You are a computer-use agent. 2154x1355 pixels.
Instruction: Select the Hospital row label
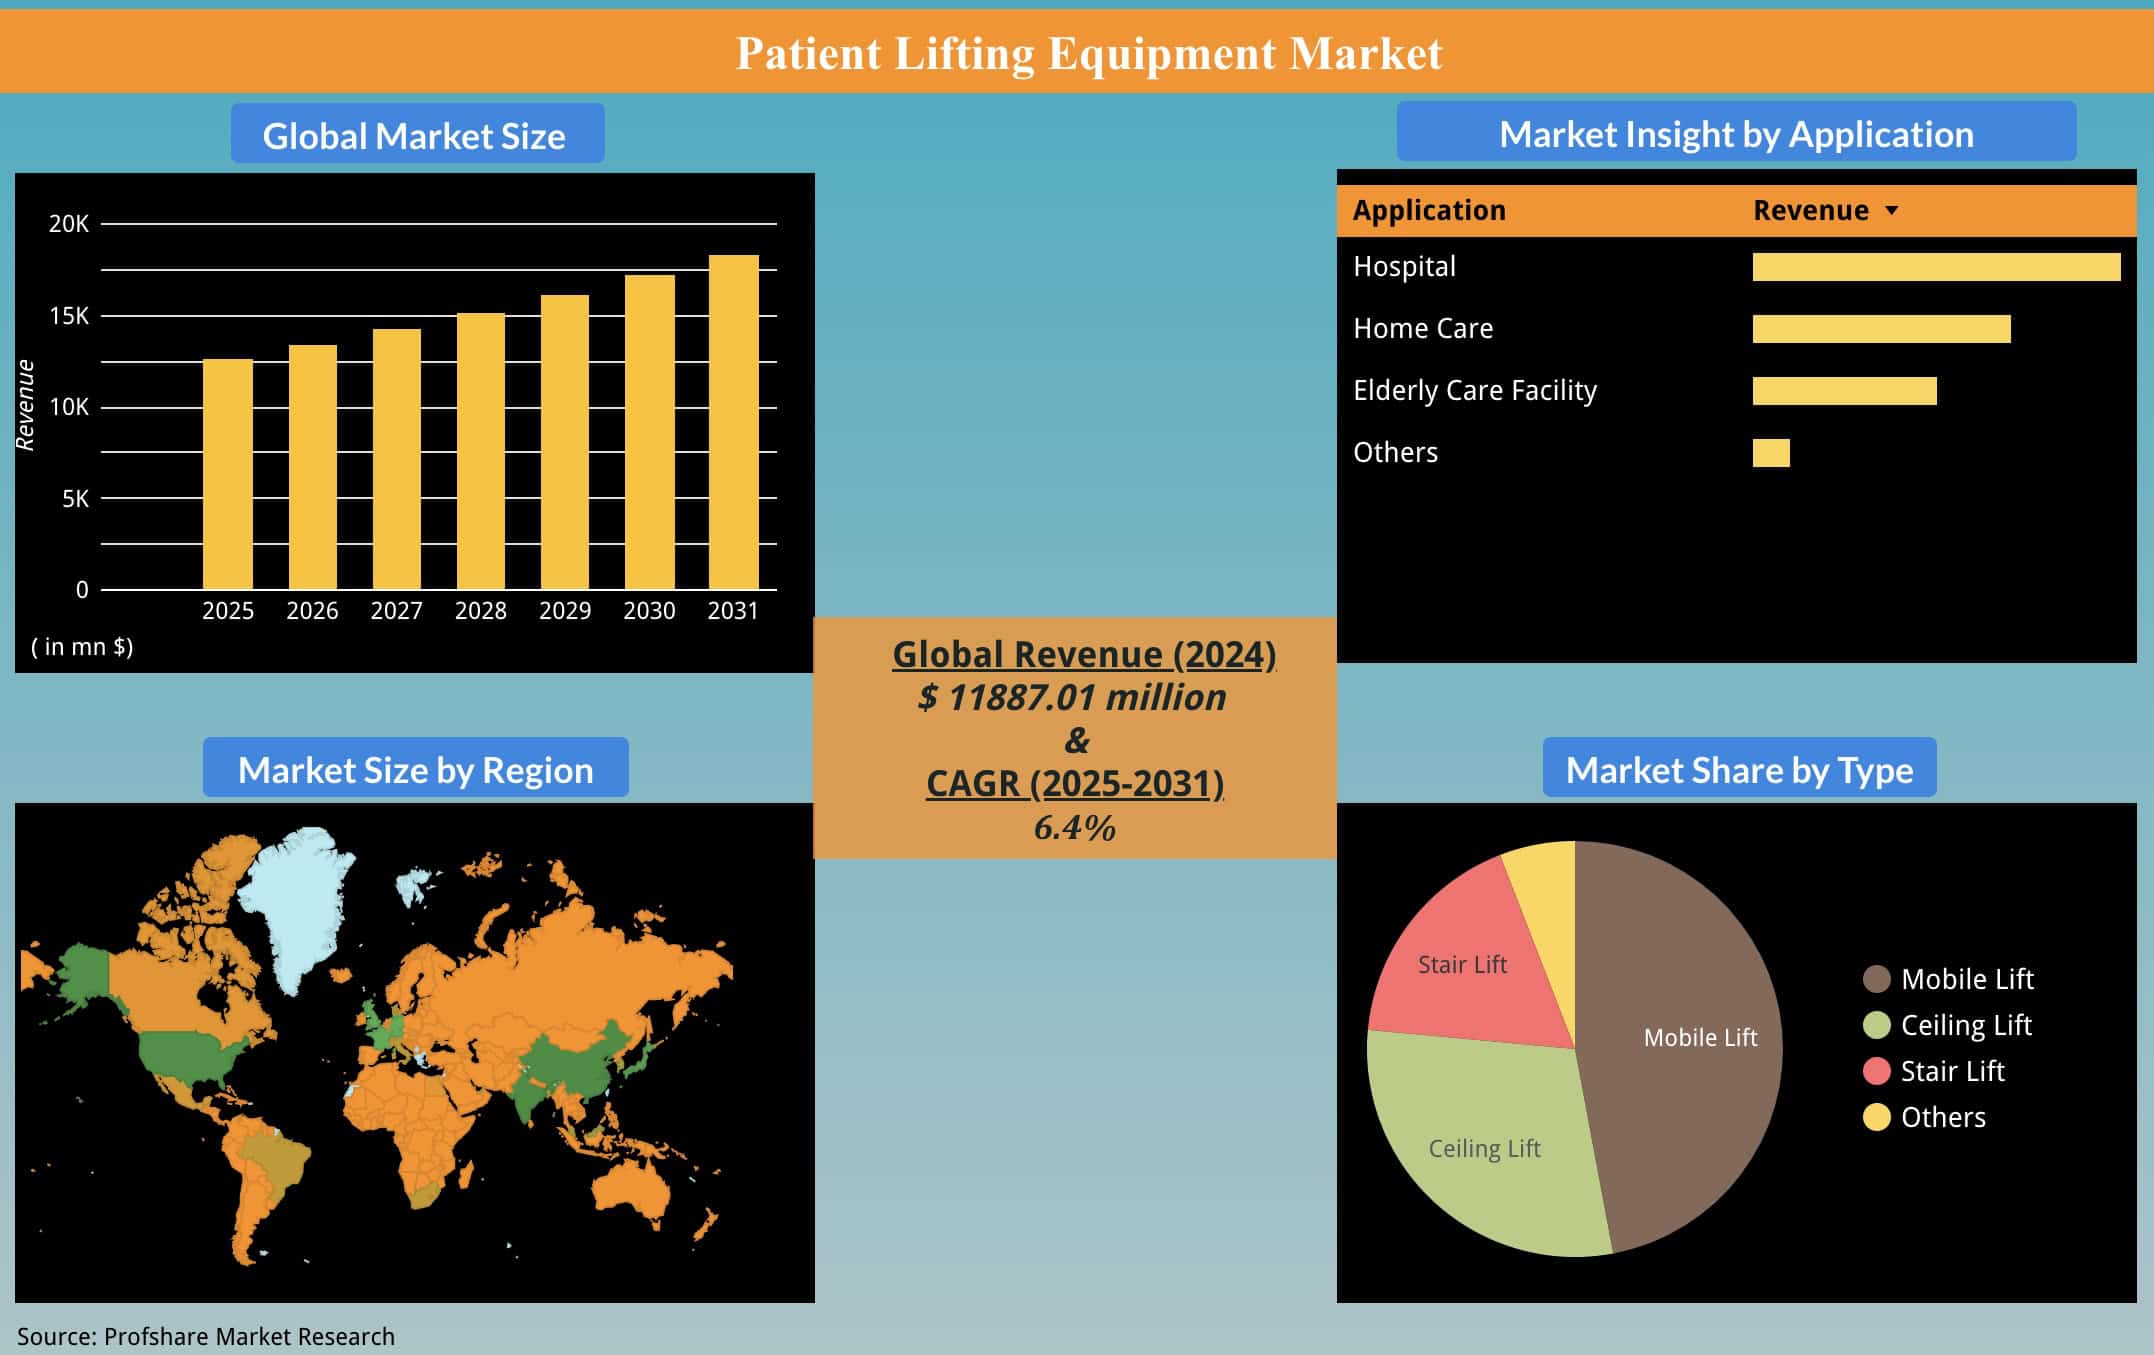[x=1404, y=267]
